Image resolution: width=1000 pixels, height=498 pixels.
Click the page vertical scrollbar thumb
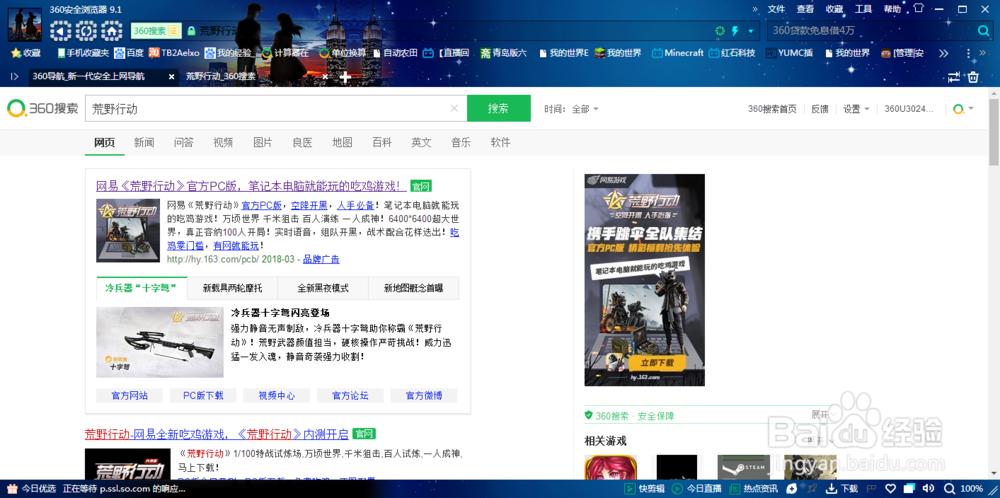994,132
